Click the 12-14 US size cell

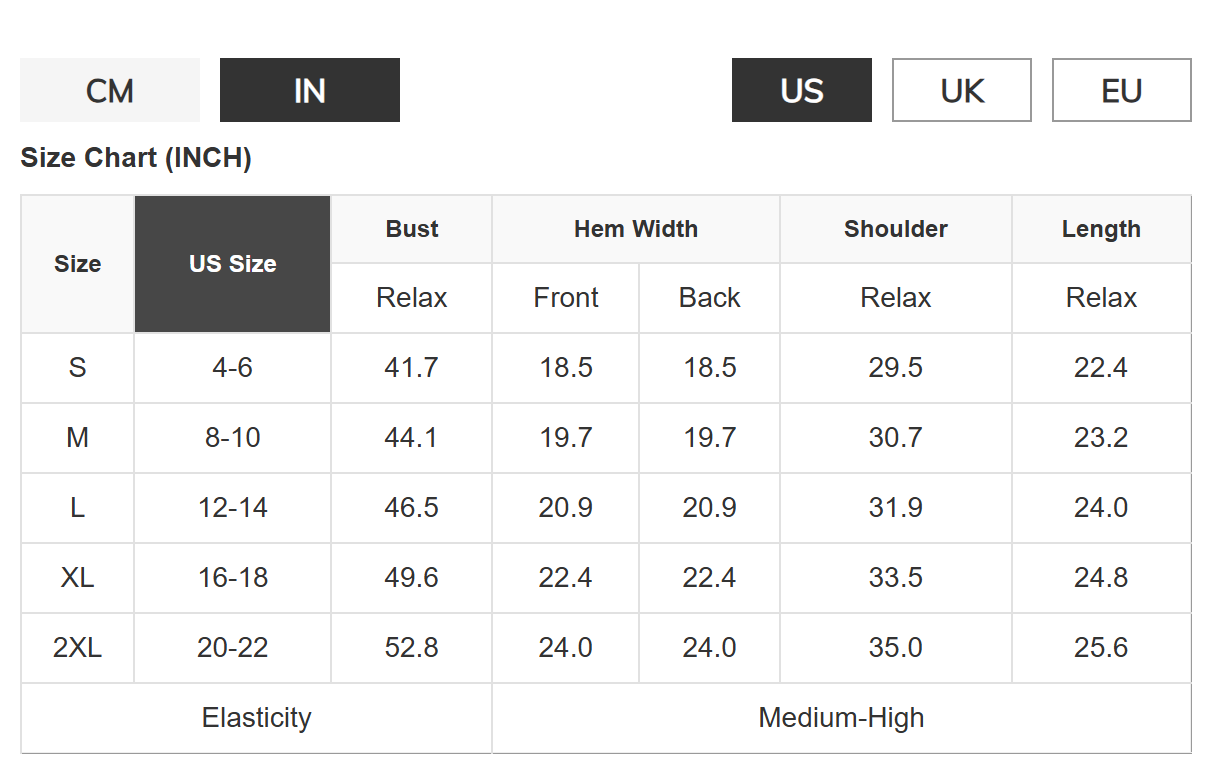coord(233,508)
